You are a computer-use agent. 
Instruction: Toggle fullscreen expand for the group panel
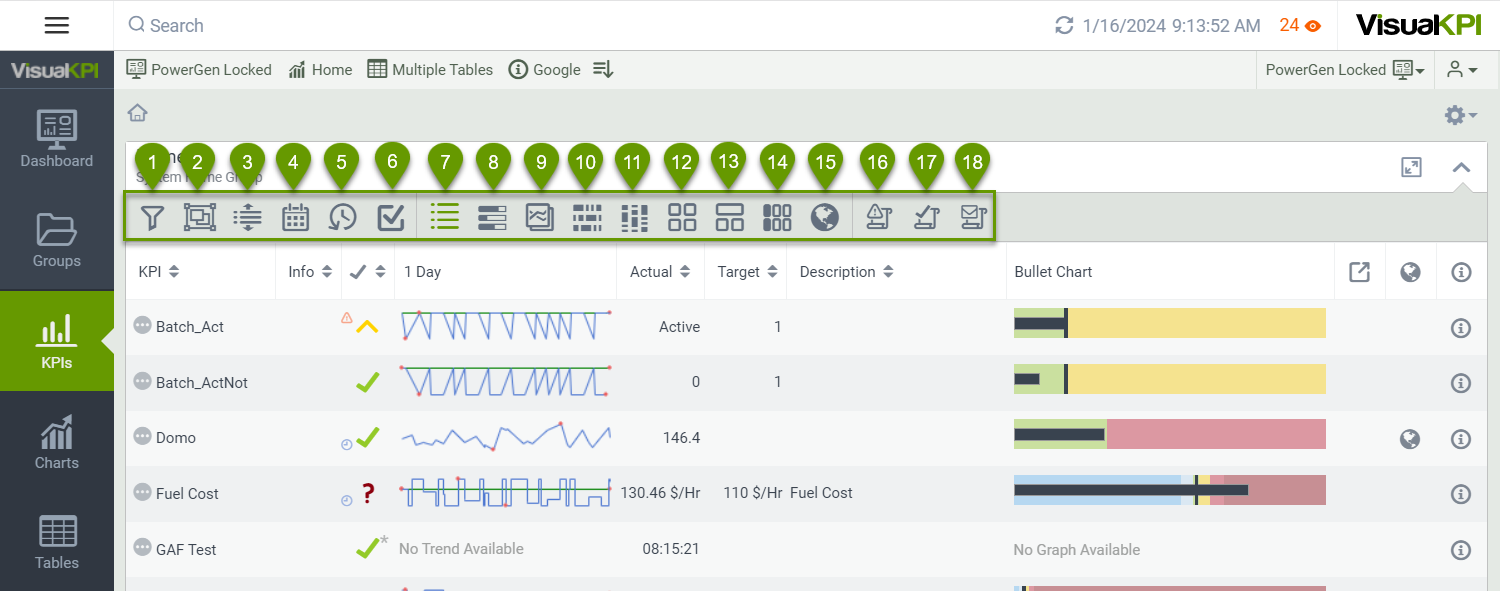tap(1411, 168)
